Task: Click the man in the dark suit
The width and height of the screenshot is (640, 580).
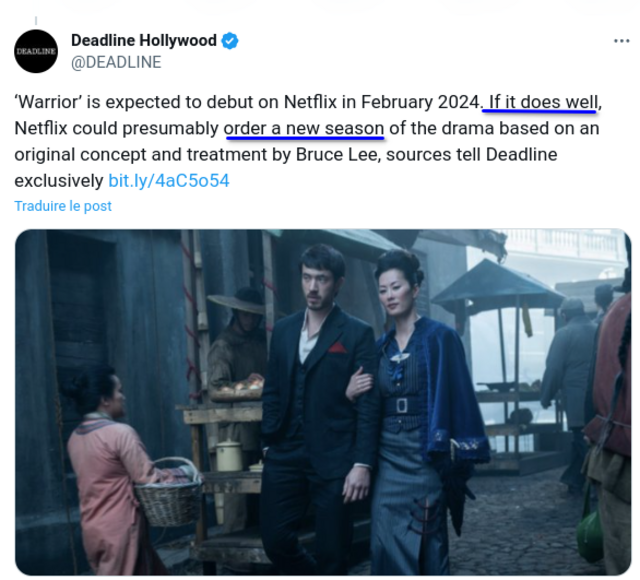Action: (319, 400)
